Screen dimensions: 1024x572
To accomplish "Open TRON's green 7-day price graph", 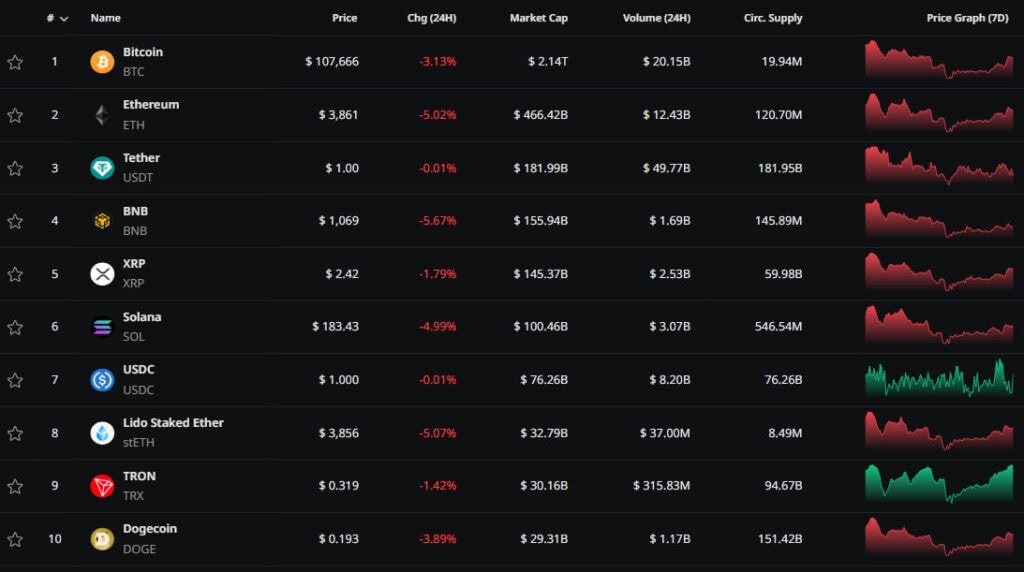I will point(938,485).
